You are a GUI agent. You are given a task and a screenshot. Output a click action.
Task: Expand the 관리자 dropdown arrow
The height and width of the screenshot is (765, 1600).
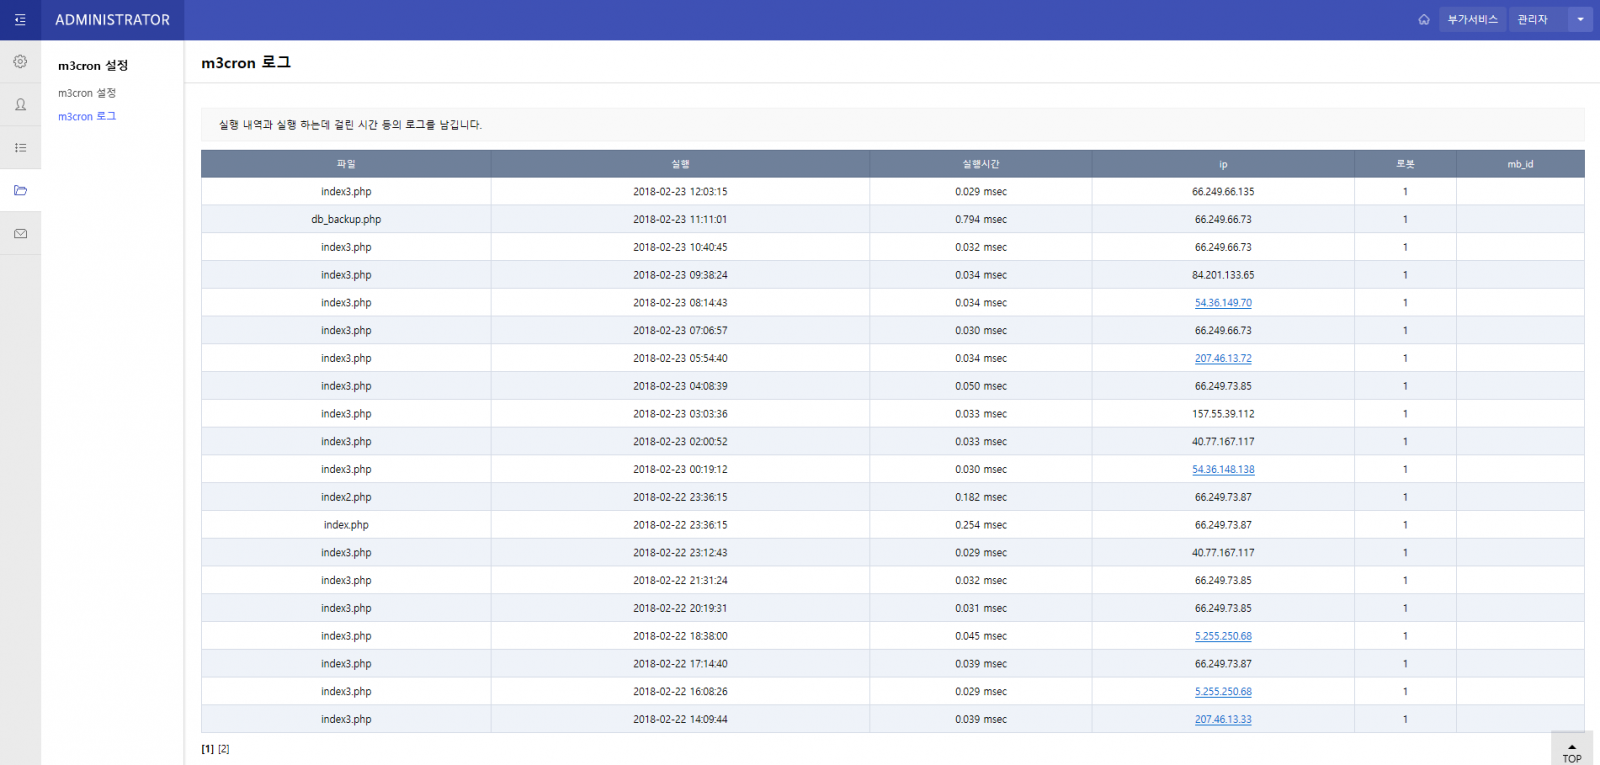(x=1580, y=20)
